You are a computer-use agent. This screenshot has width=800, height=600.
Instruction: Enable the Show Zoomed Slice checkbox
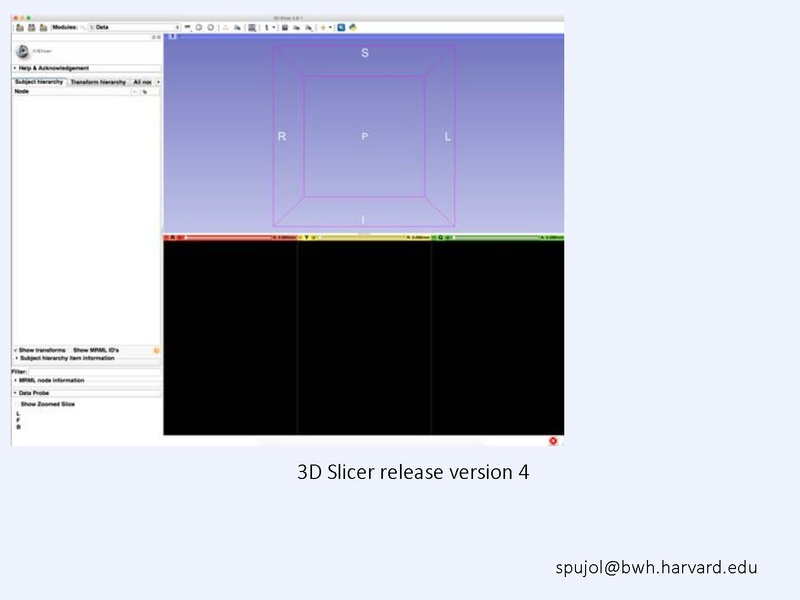17,404
